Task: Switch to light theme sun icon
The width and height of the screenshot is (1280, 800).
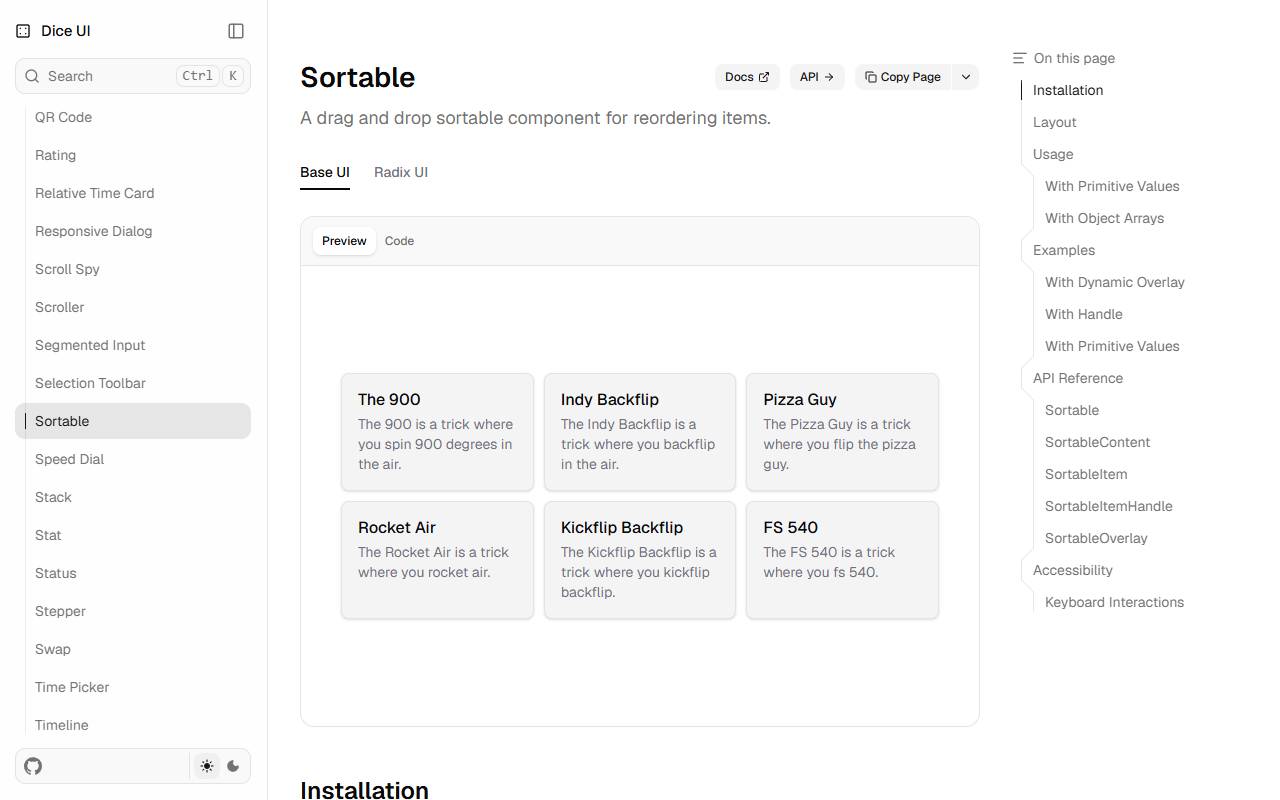Action: (x=207, y=766)
